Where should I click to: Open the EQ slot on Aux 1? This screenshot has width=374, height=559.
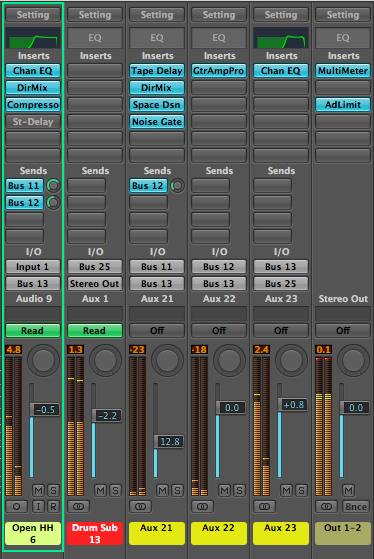pyautogui.click(x=95, y=38)
